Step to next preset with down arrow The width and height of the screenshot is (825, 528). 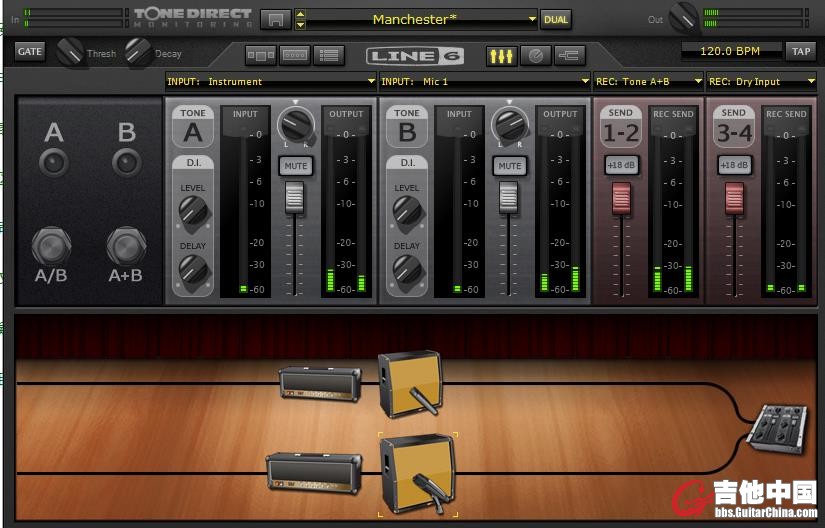tap(300, 25)
